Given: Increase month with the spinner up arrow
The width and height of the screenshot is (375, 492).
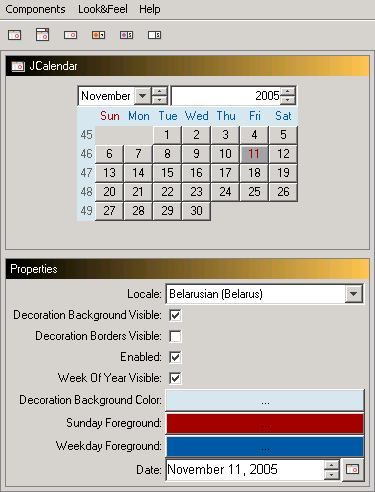Looking at the screenshot, I should [x=159, y=91].
